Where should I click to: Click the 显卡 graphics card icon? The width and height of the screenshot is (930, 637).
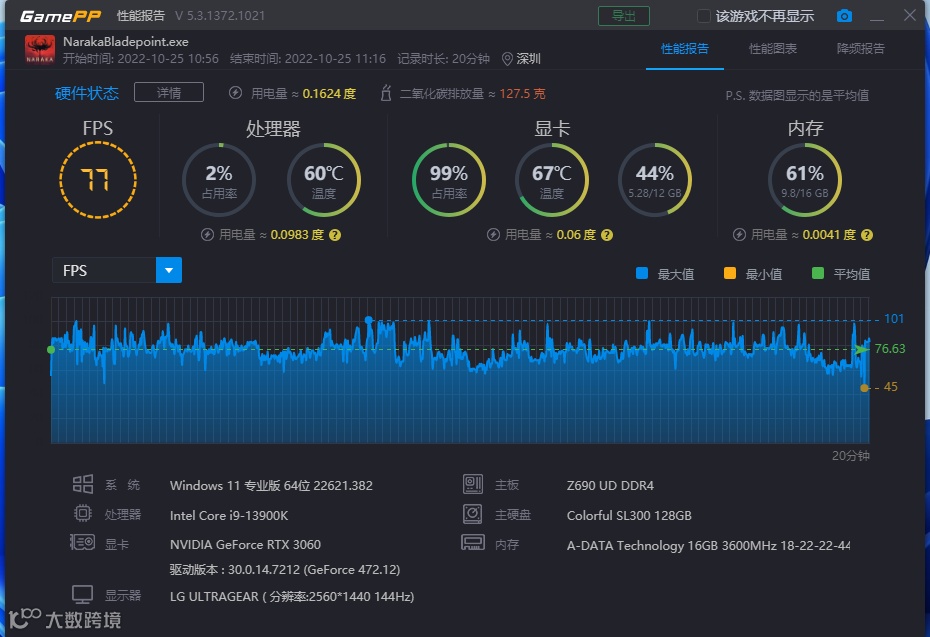[82, 542]
